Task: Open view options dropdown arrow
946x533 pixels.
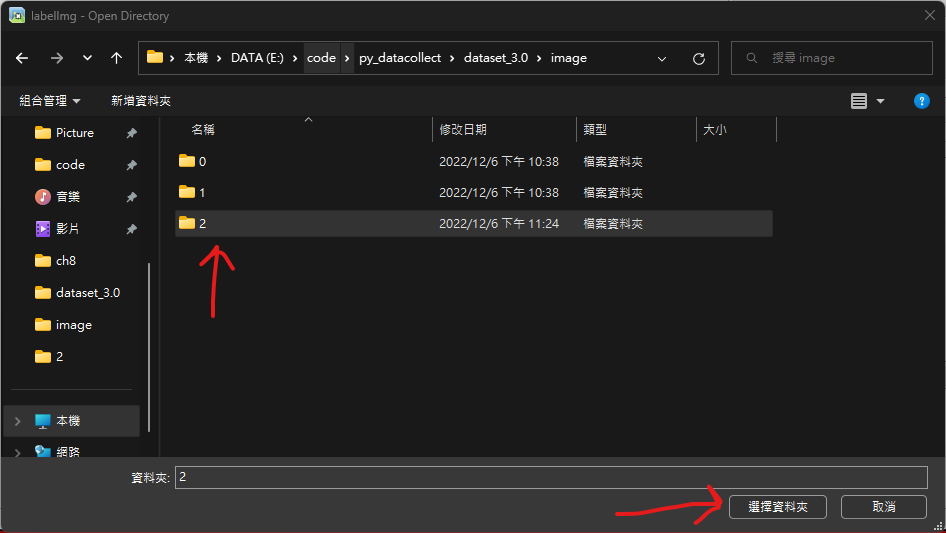Action: pos(880,101)
